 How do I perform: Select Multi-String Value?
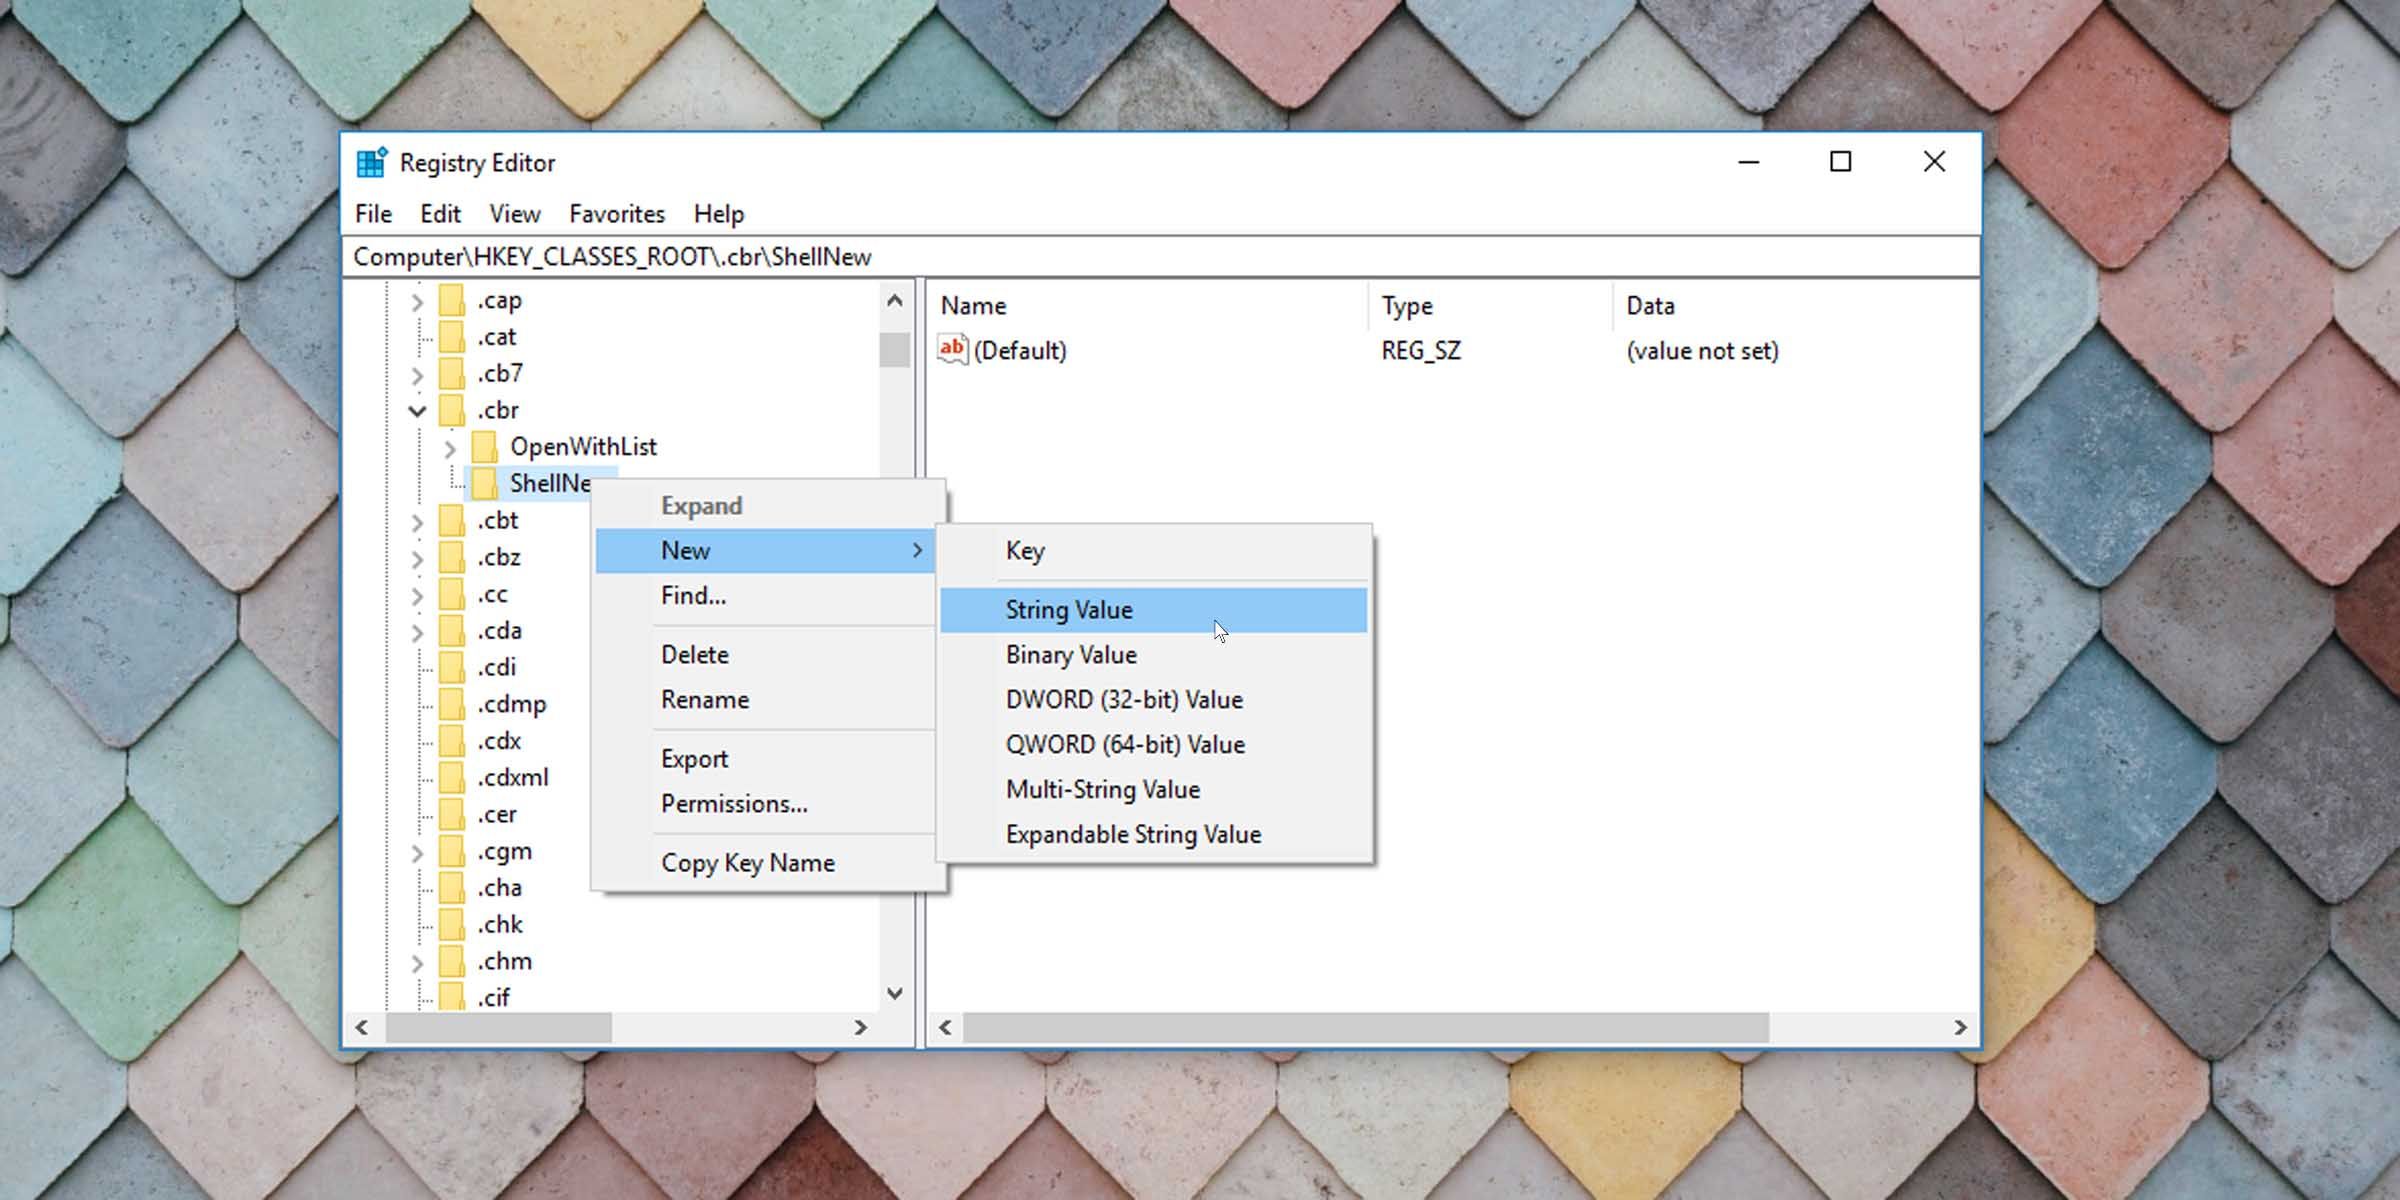coord(1154,790)
